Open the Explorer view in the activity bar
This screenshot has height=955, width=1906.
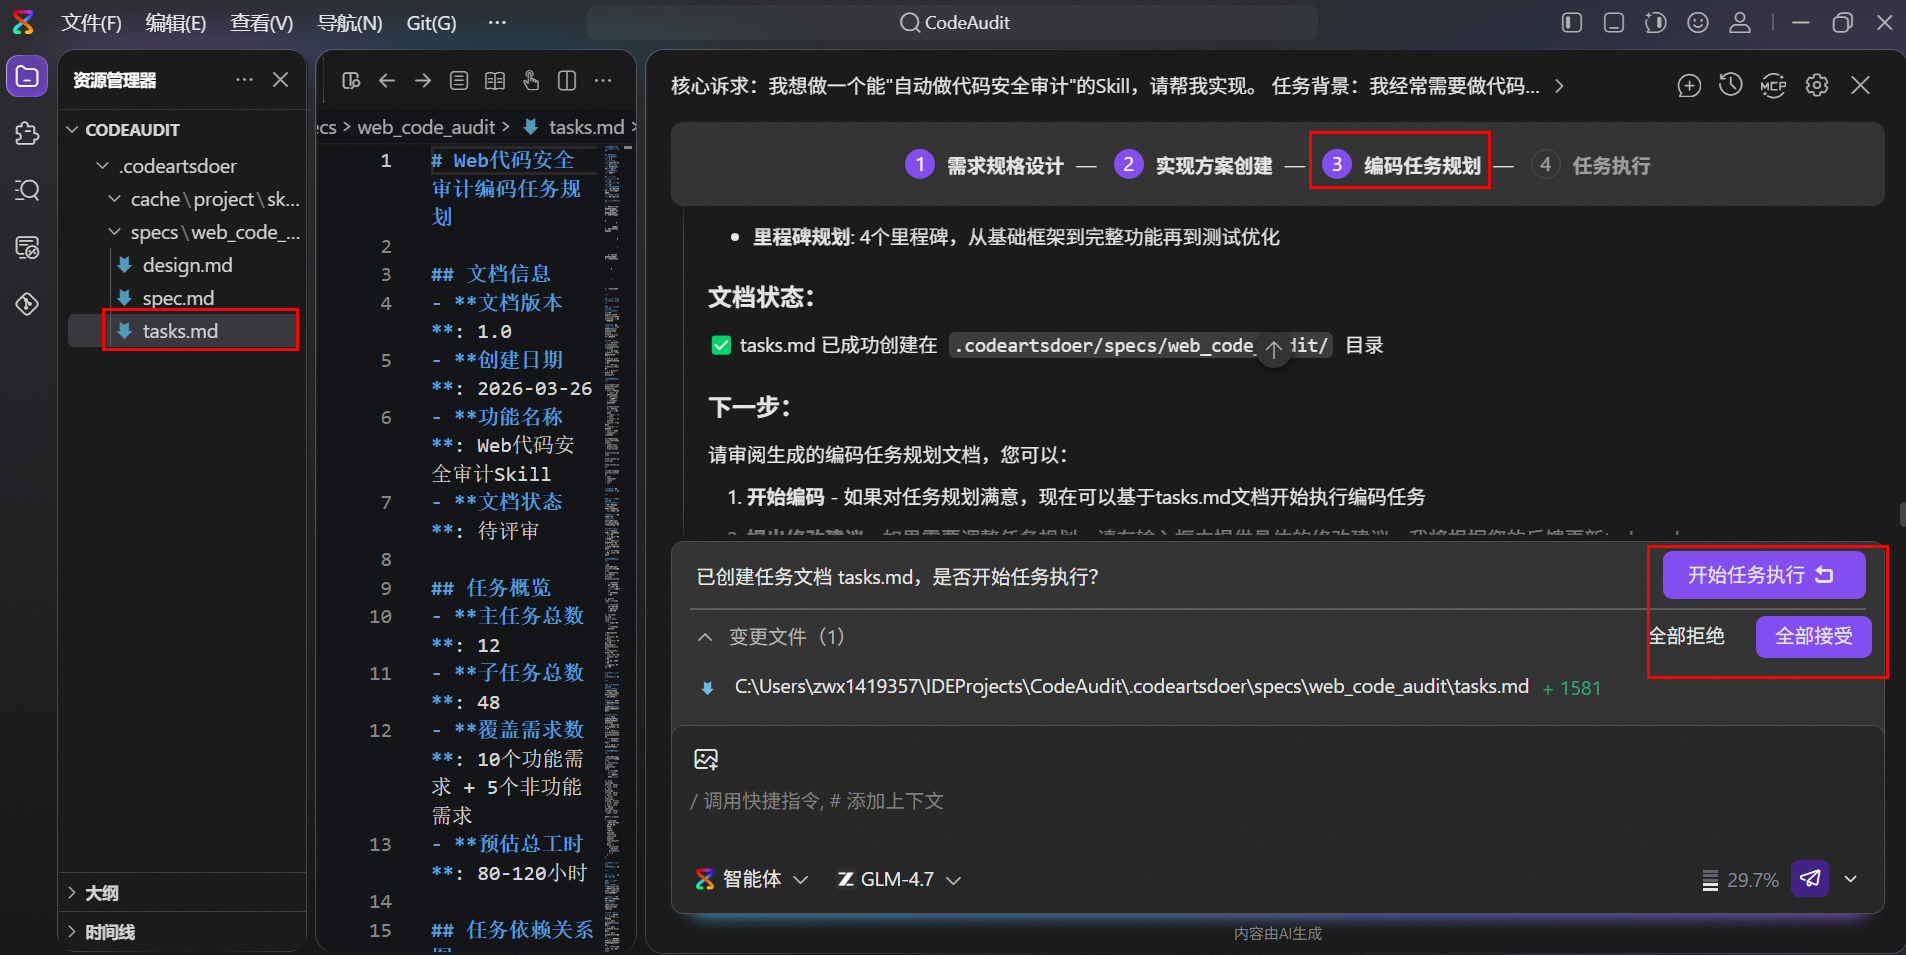click(27, 77)
